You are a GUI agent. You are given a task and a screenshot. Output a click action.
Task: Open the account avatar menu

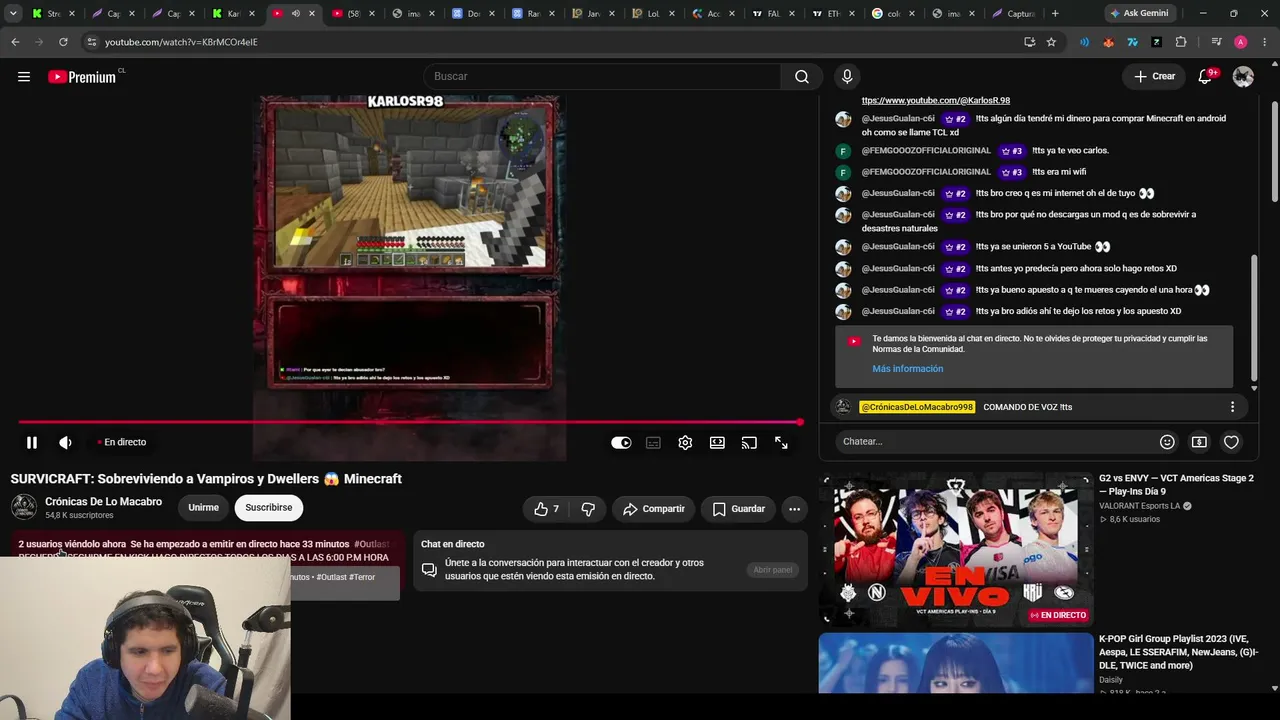pos(1243,76)
